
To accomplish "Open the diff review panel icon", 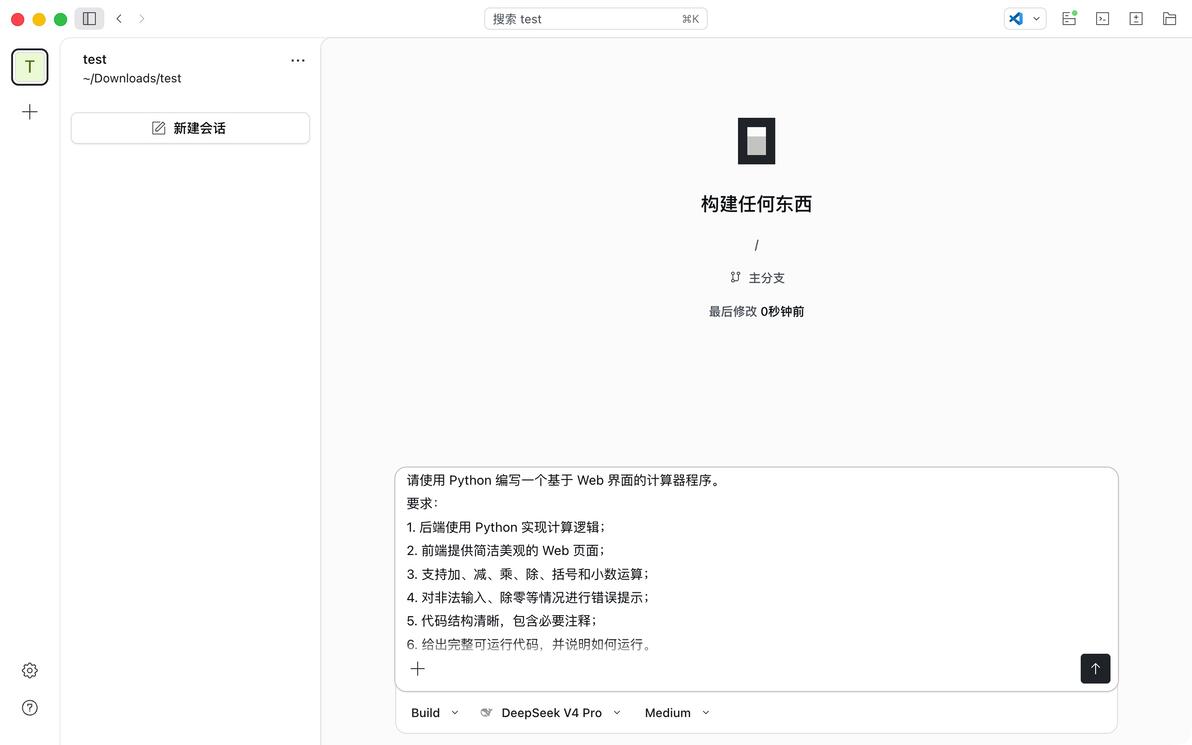I will pos(1136,19).
